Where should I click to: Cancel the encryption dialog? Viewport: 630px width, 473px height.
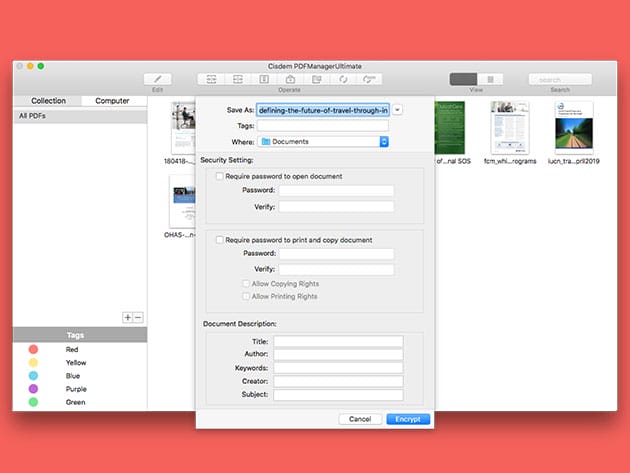click(x=360, y=419)
